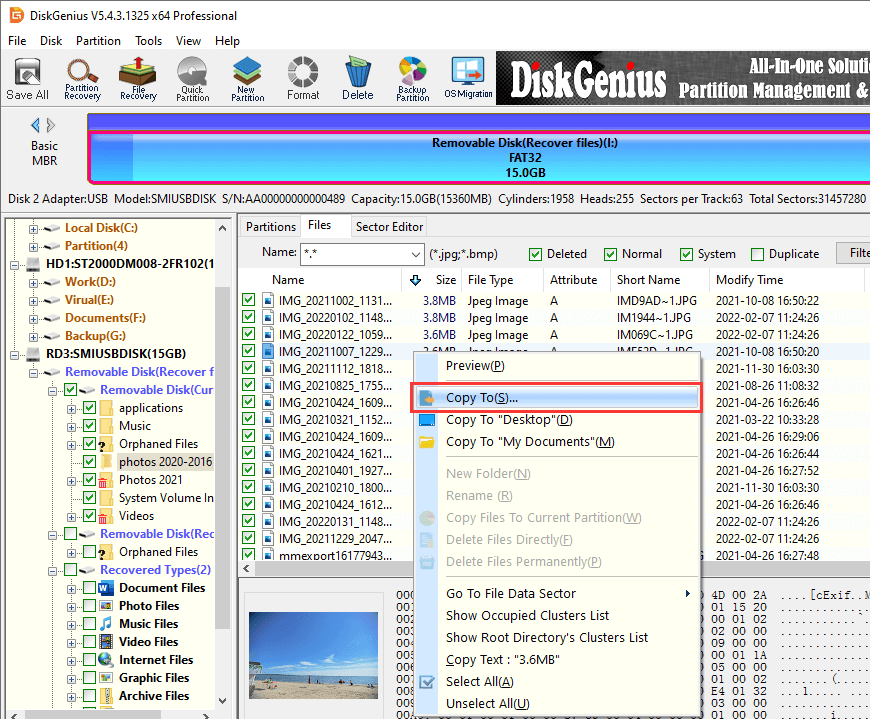Create a New Partition via toolbar
The image size is (870, 719).
point(247,79)
